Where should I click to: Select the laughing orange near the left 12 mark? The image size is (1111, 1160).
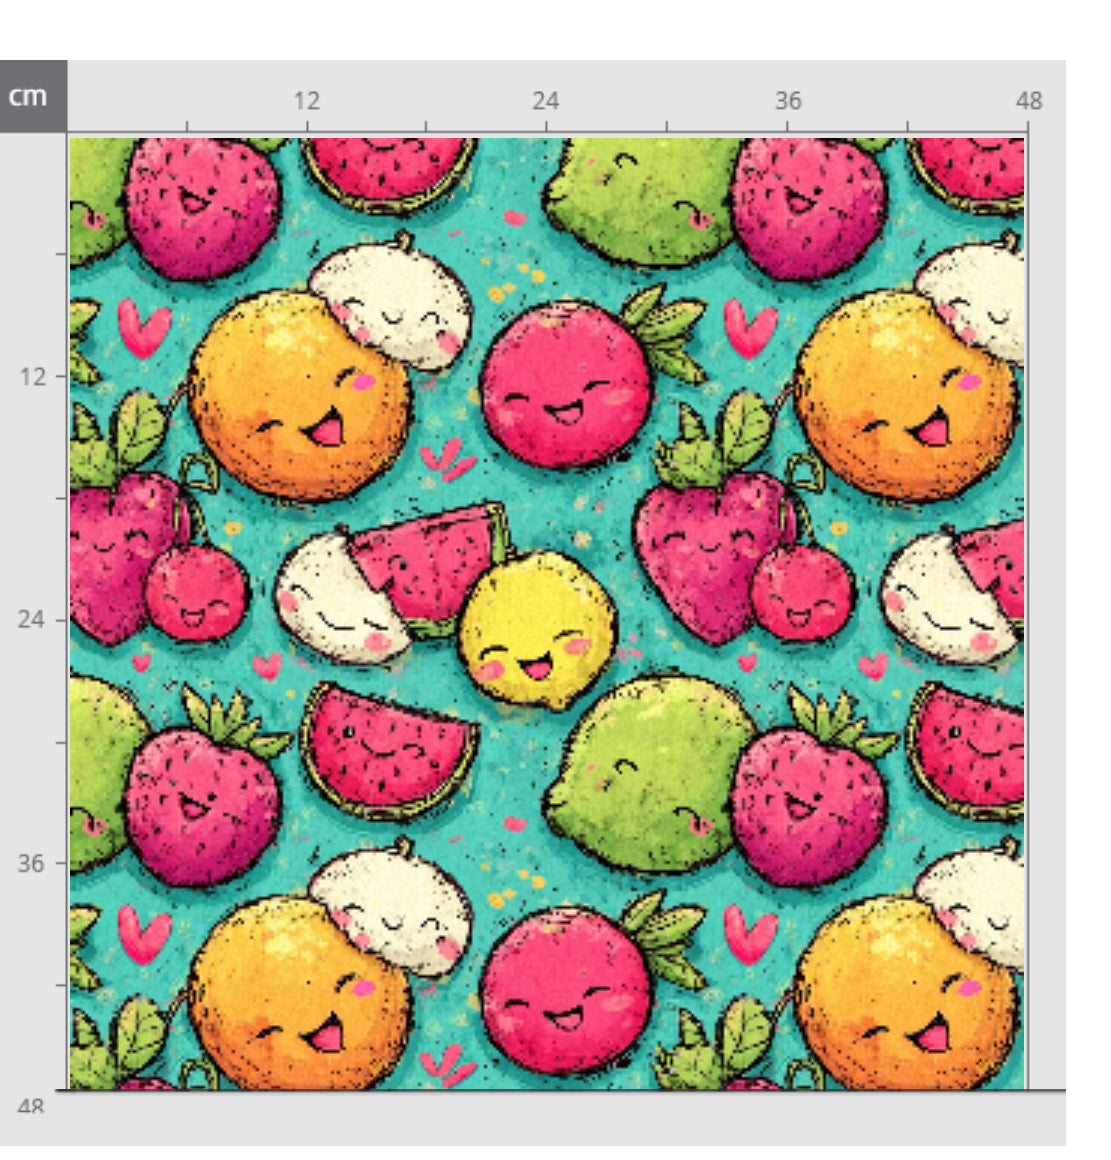coord(300,395)
